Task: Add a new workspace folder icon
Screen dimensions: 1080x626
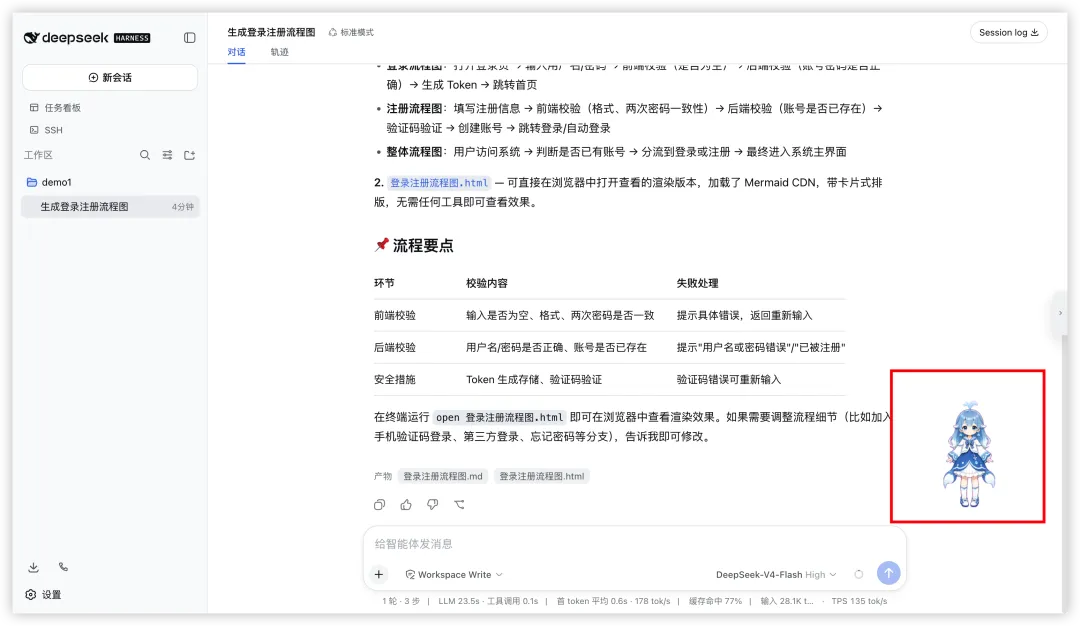Action: (x=189, y=156)
